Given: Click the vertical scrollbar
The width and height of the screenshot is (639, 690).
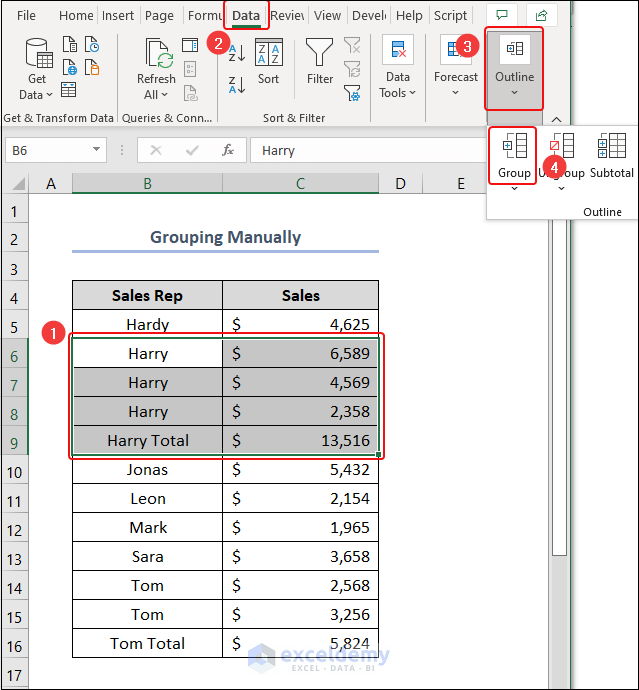Looking at the screenshot, I should coord(559,387).
